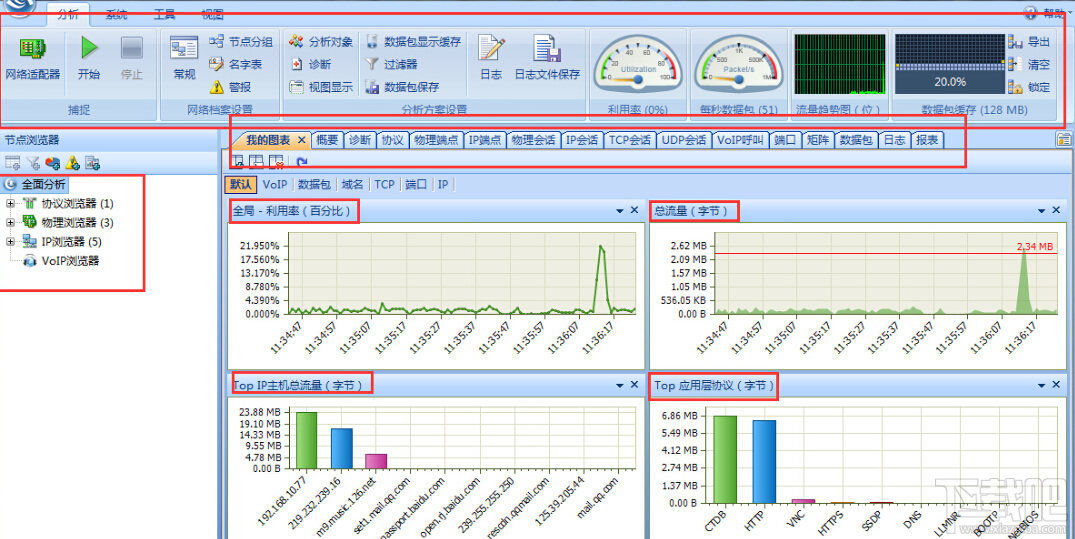The image size is (1075, 539).
Task: Open dropdown on Top 应用层协议 panel
Action: point(1041,385)
